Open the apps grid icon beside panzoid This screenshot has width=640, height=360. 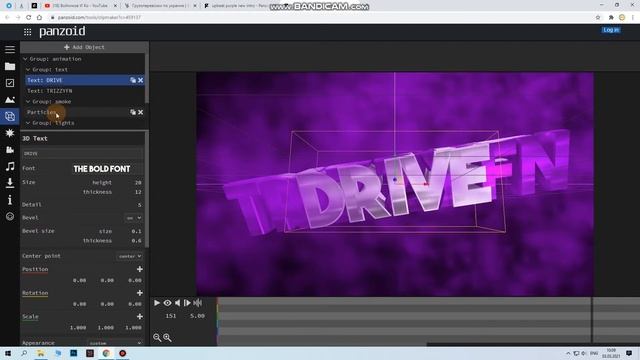point(27,32)
